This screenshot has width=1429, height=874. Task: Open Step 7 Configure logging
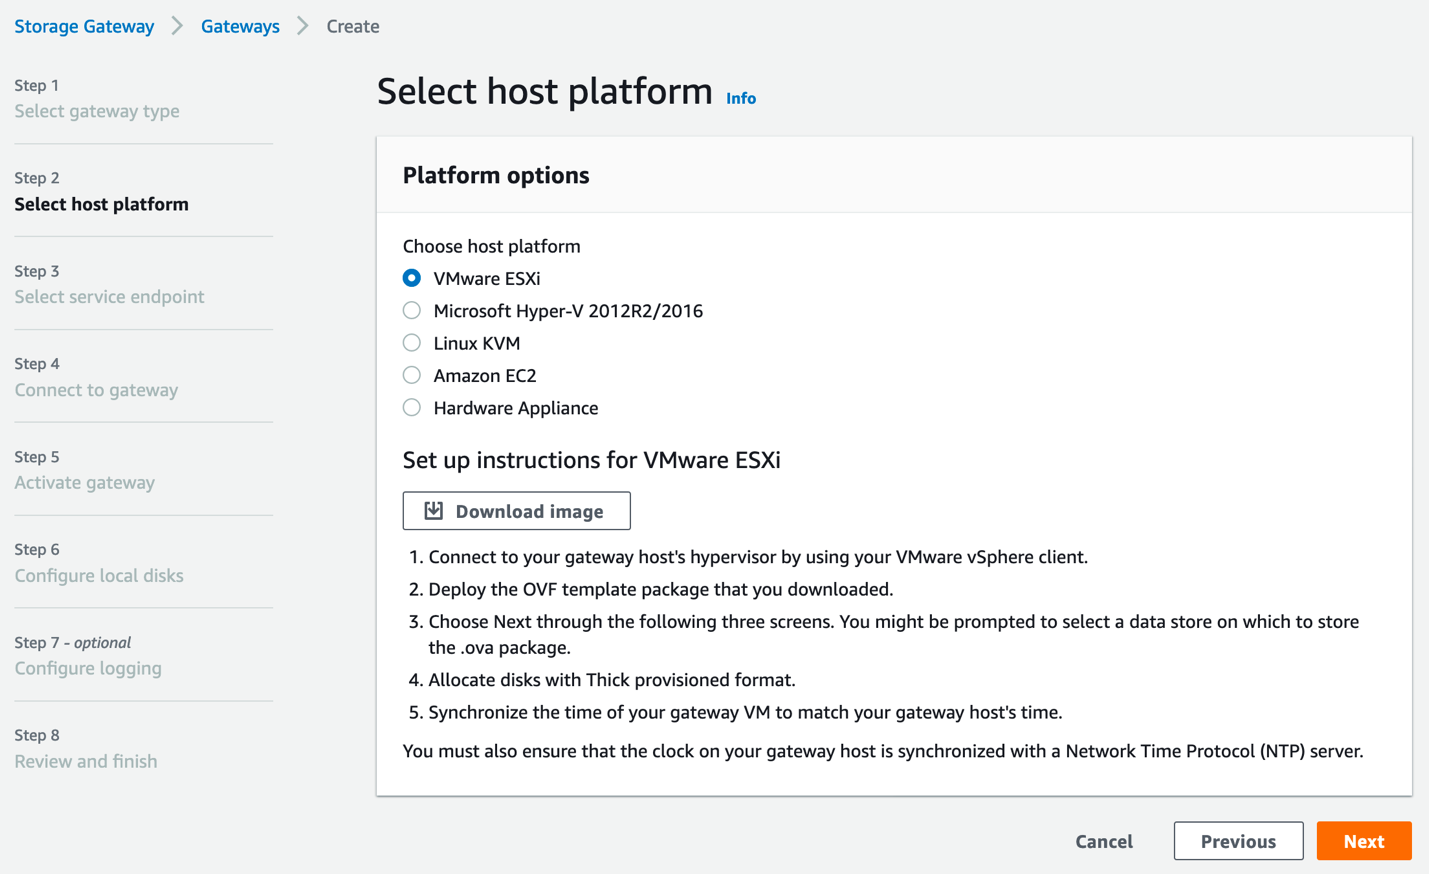click(86, 668)
